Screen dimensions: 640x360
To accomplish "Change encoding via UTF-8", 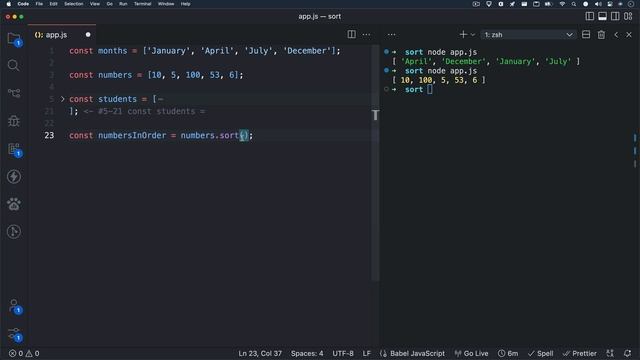I will (x=343, y=353).
